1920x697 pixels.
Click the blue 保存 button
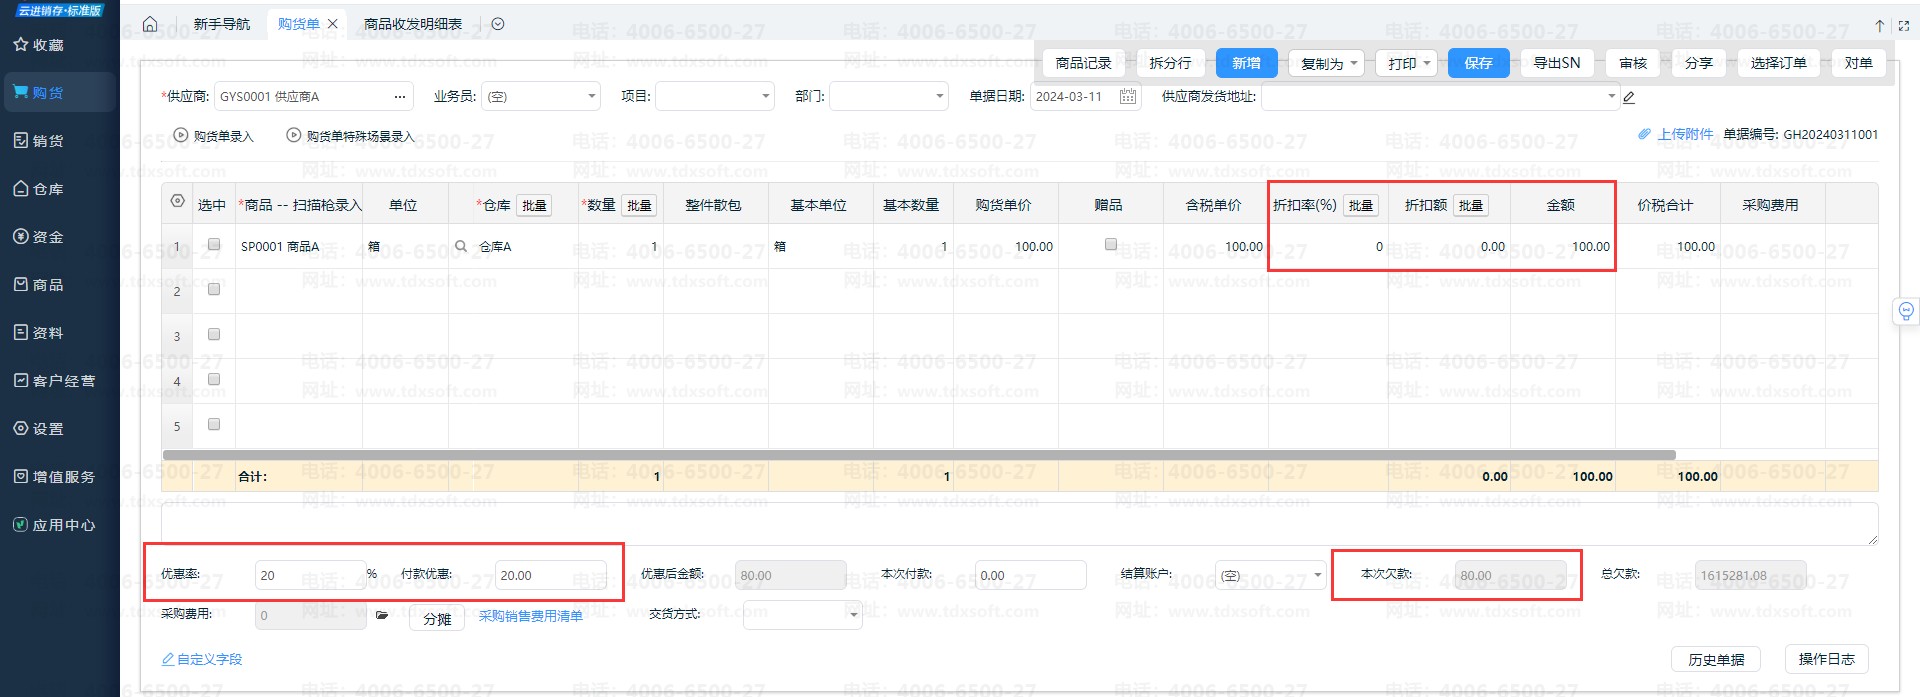click(x=1478, y=63)
